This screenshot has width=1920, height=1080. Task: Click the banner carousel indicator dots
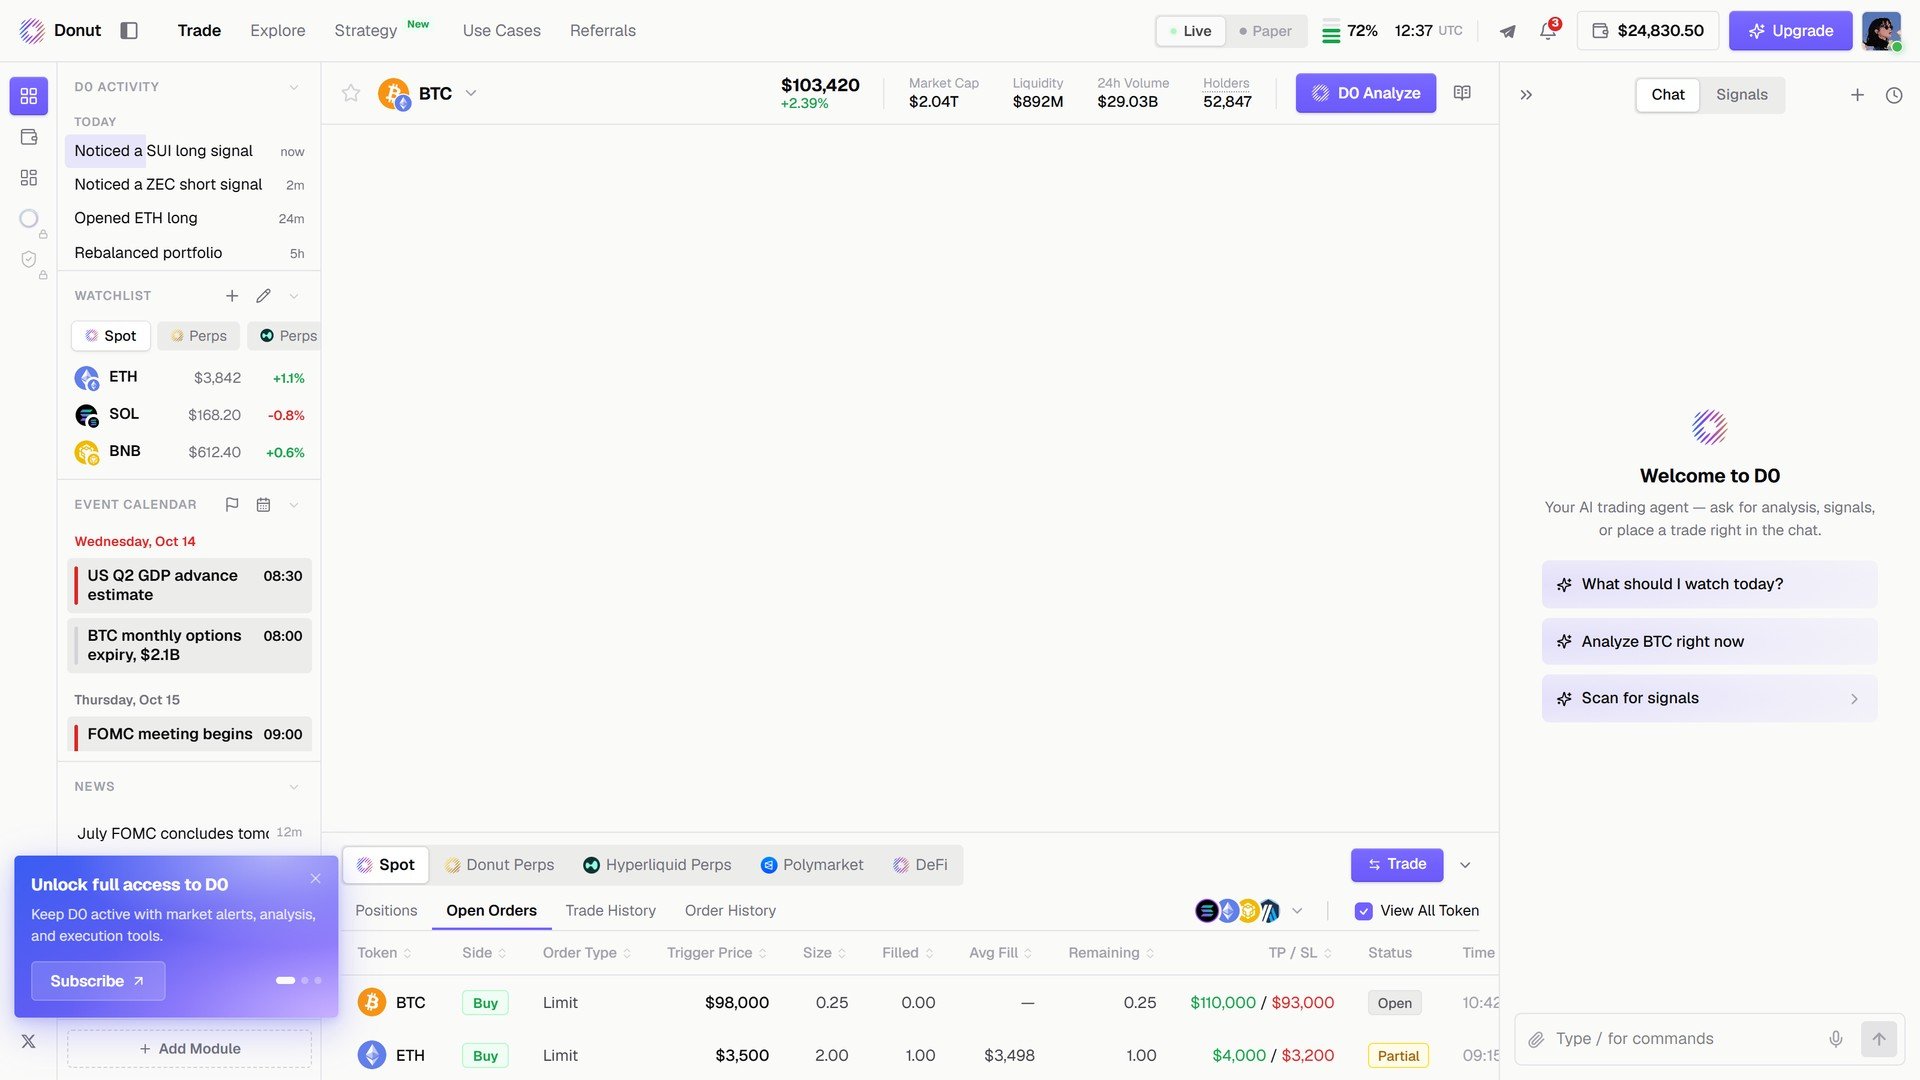click(298, 981)
